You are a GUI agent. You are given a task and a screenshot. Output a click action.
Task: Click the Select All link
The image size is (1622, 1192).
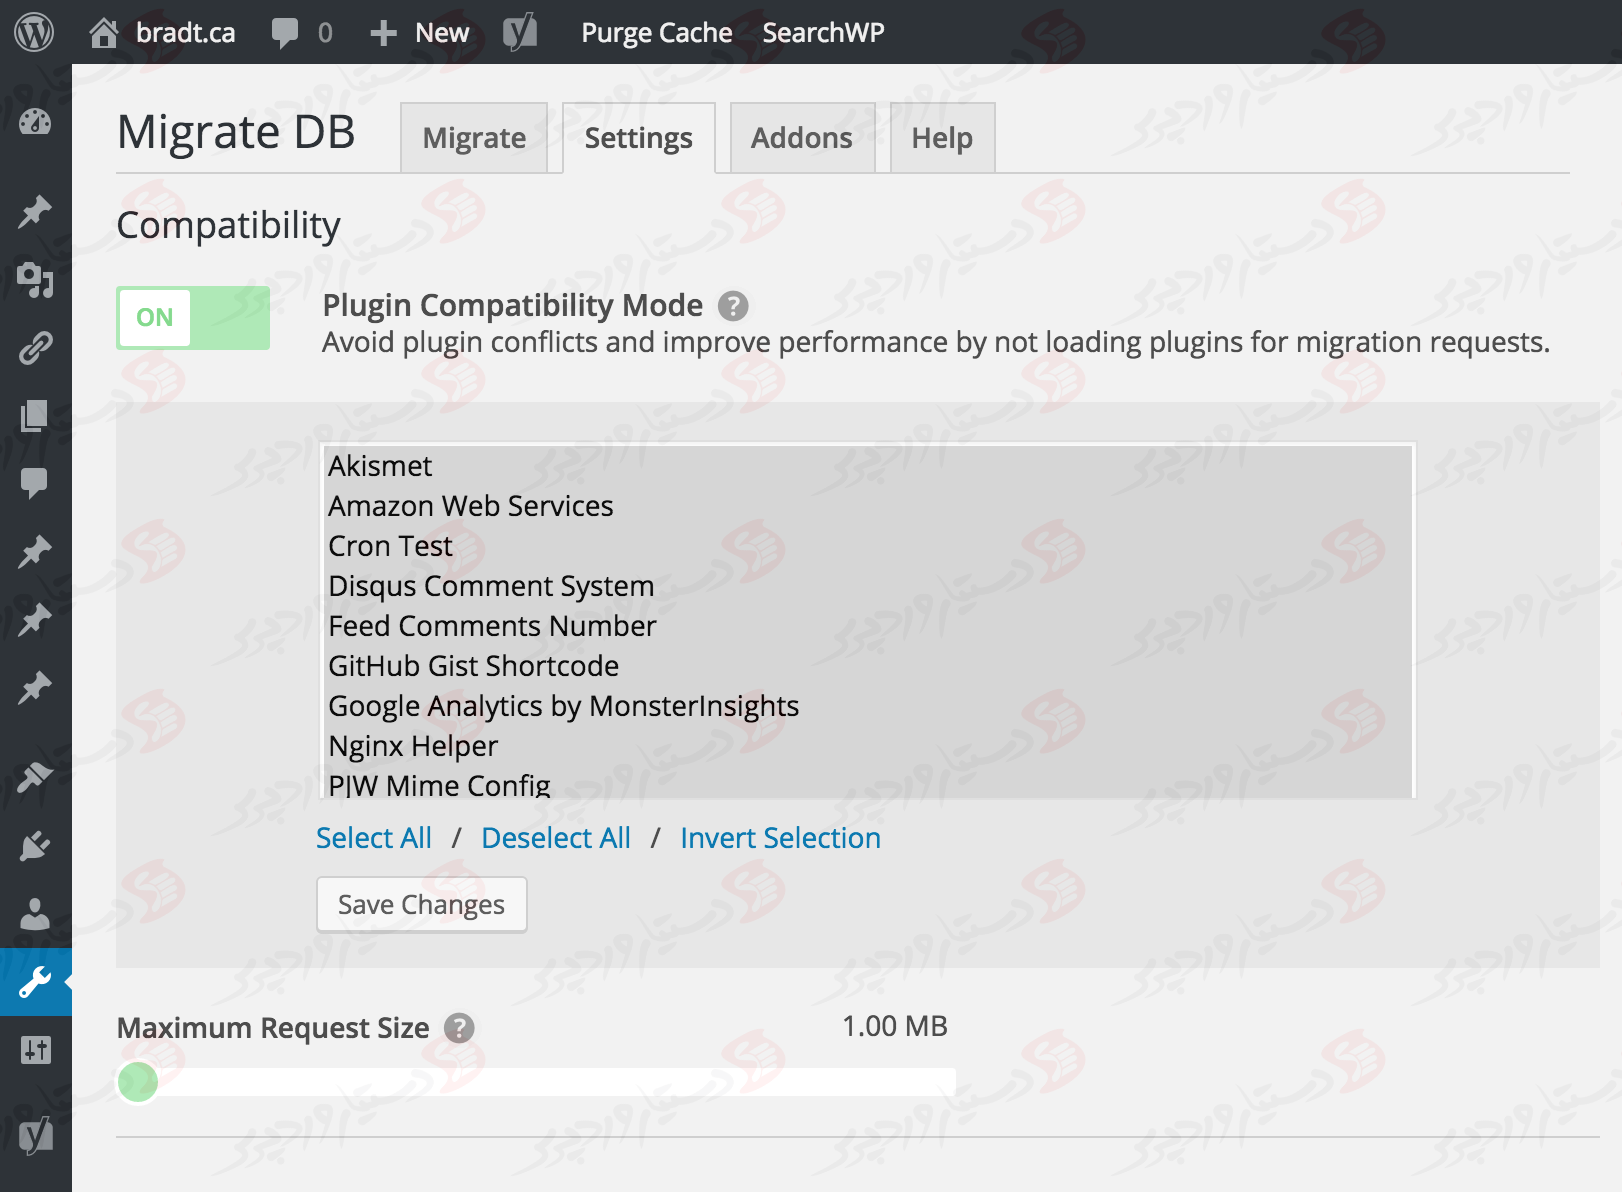click(x=374, y=838)
